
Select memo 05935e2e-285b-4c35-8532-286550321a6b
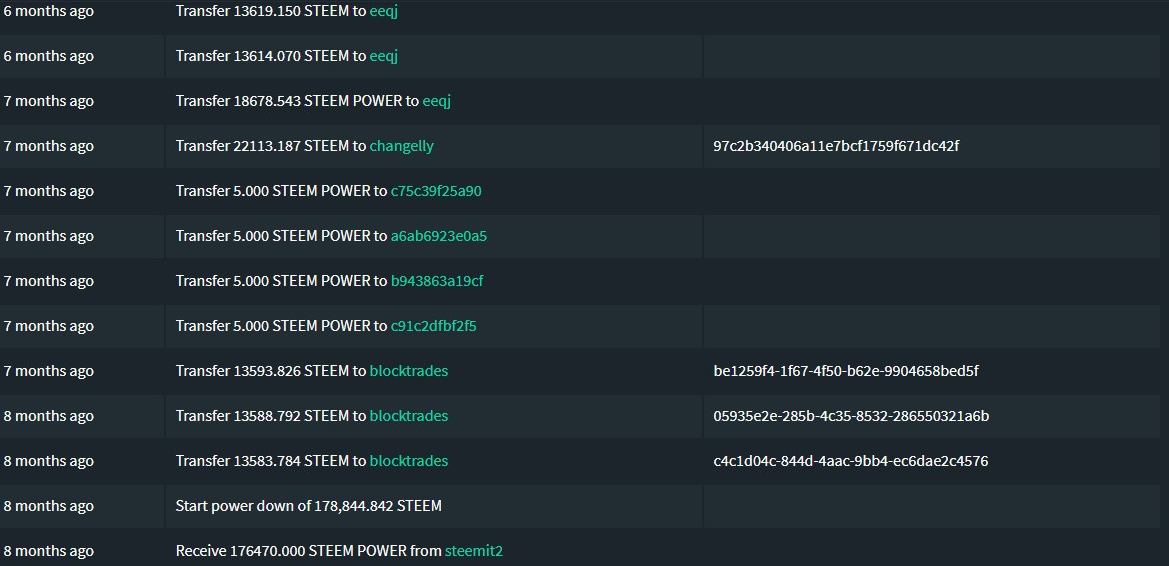tap(851, 415)
